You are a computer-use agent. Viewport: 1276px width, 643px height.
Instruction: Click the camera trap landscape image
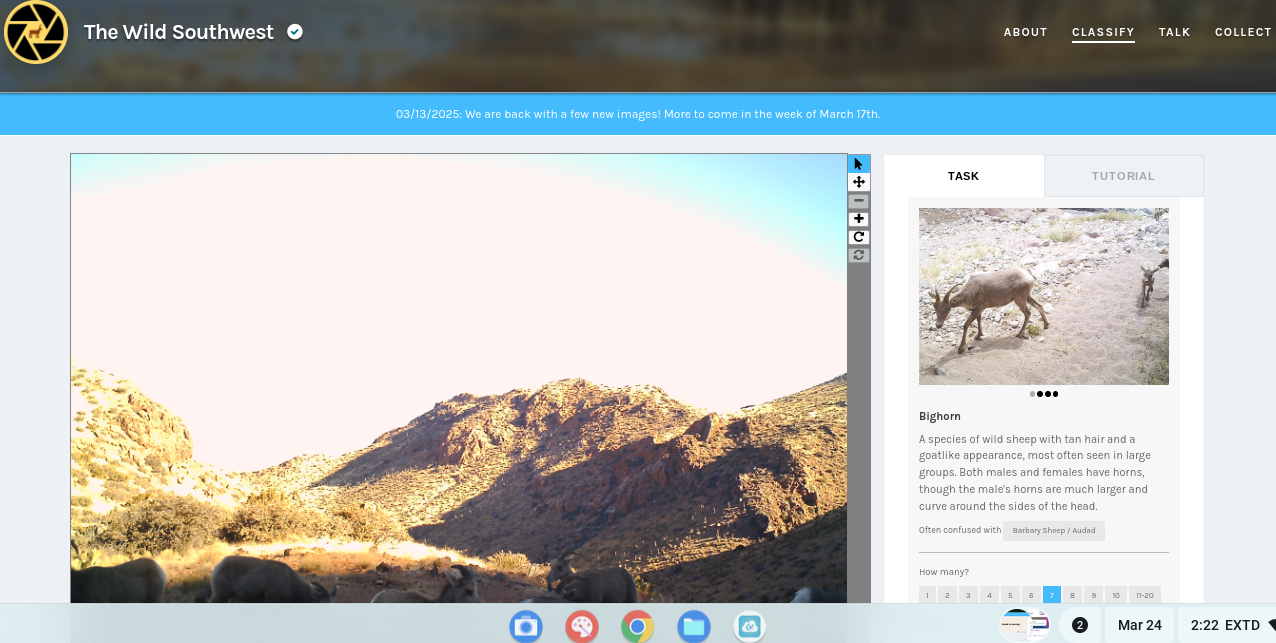tap(459, 378)
